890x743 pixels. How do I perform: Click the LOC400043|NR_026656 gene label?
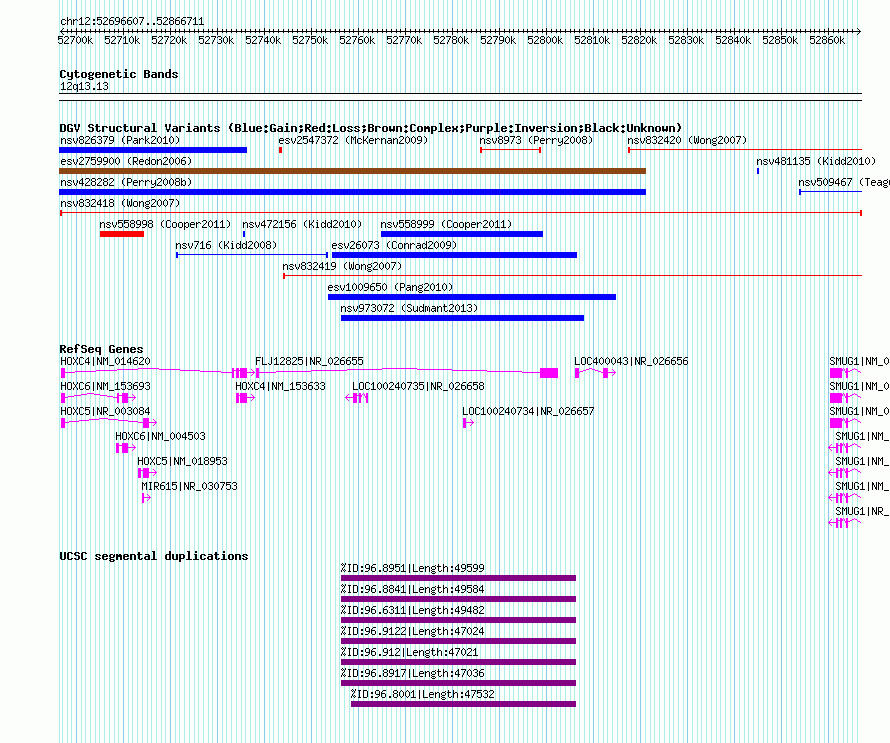tap(631, 361)
